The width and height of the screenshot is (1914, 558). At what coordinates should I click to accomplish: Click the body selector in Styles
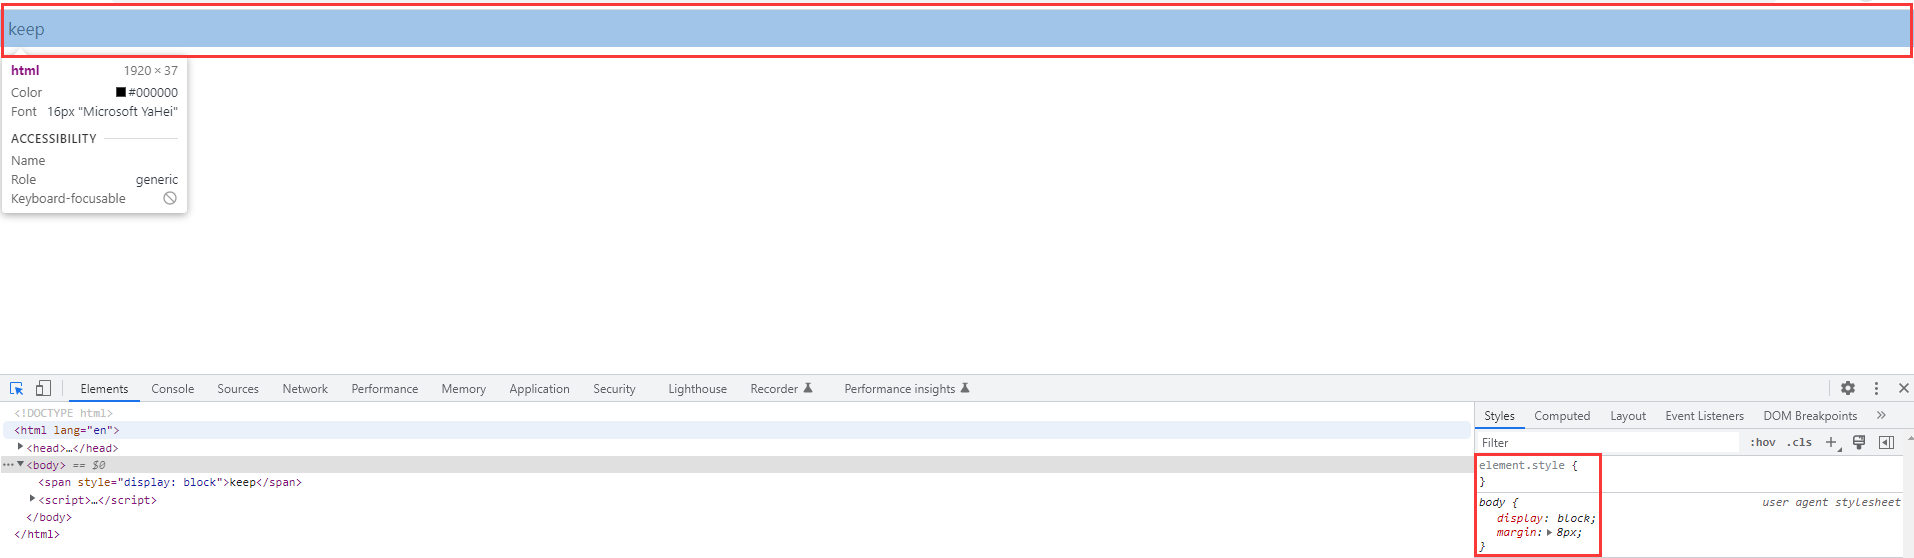pyautogui.click(x=1492, y=502)
